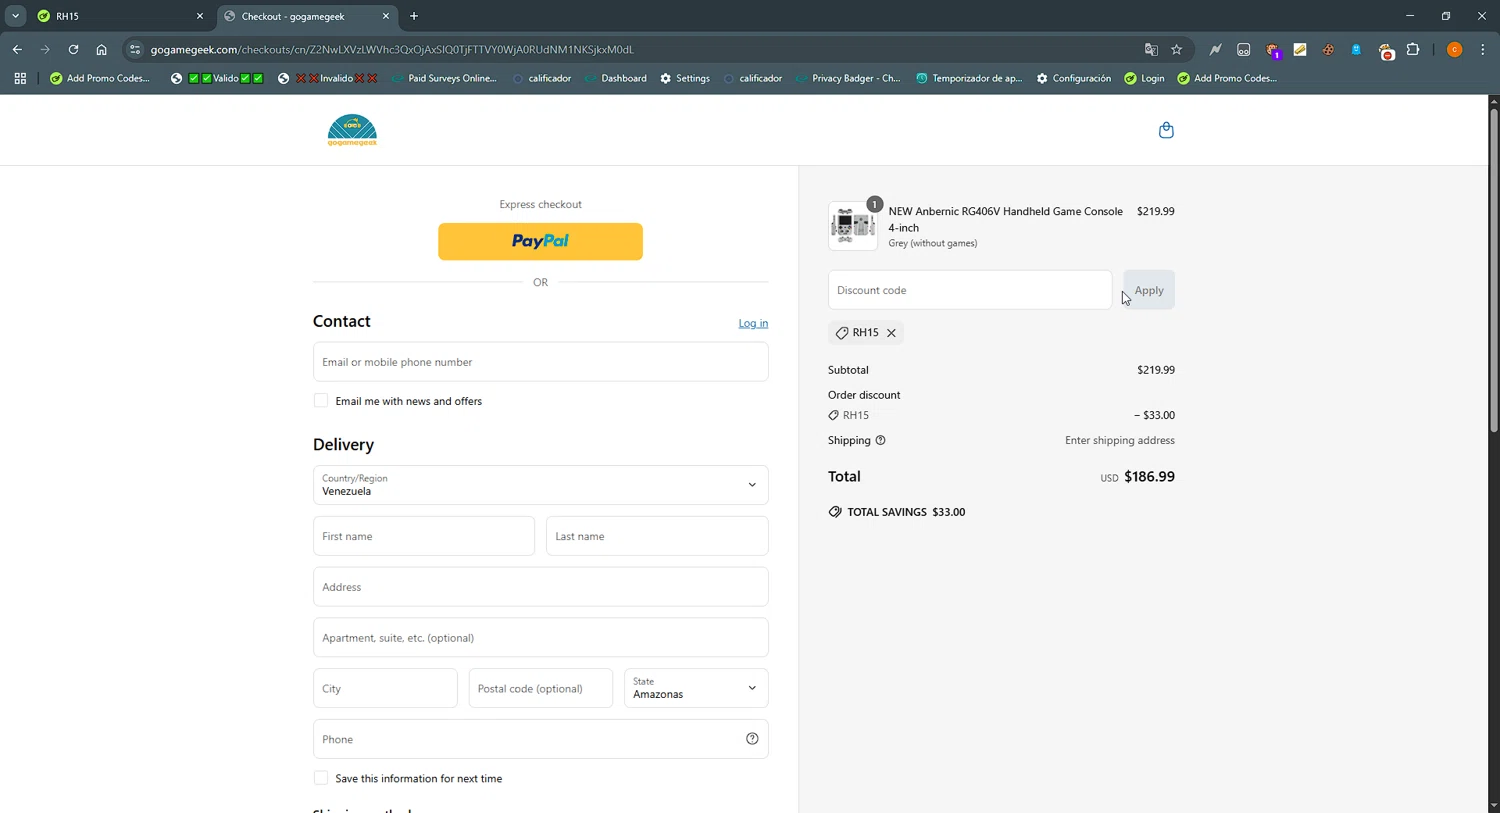This screenshot has height=813, width=1500.
Task: Switch to the RH15 tab
Action: pos(118,16)
